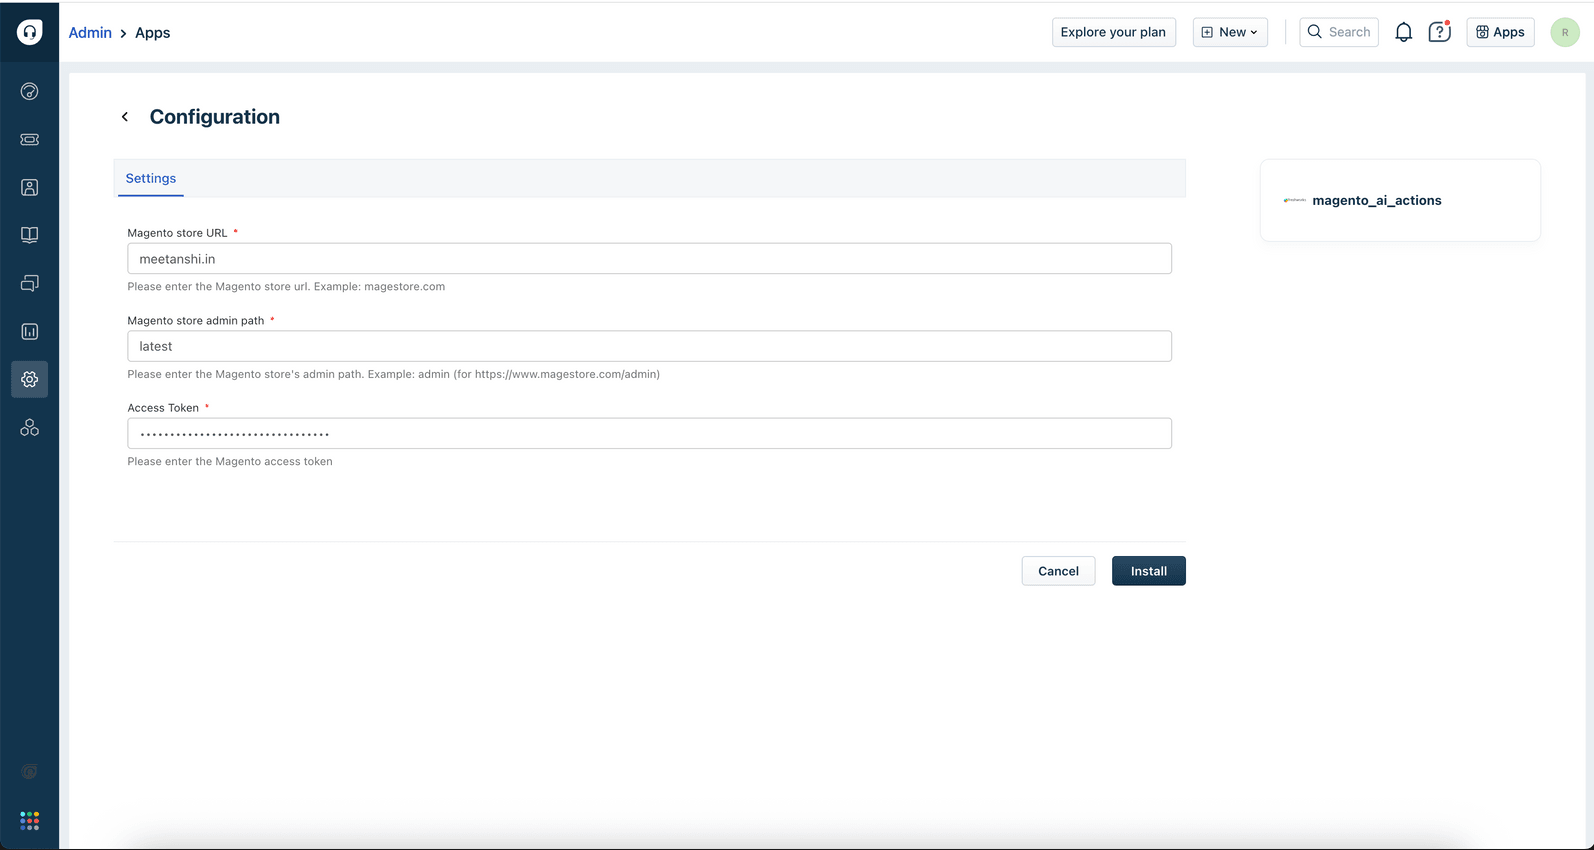
Task: Open the Admin gear icon in sidebar
Action: pos(29,379)
